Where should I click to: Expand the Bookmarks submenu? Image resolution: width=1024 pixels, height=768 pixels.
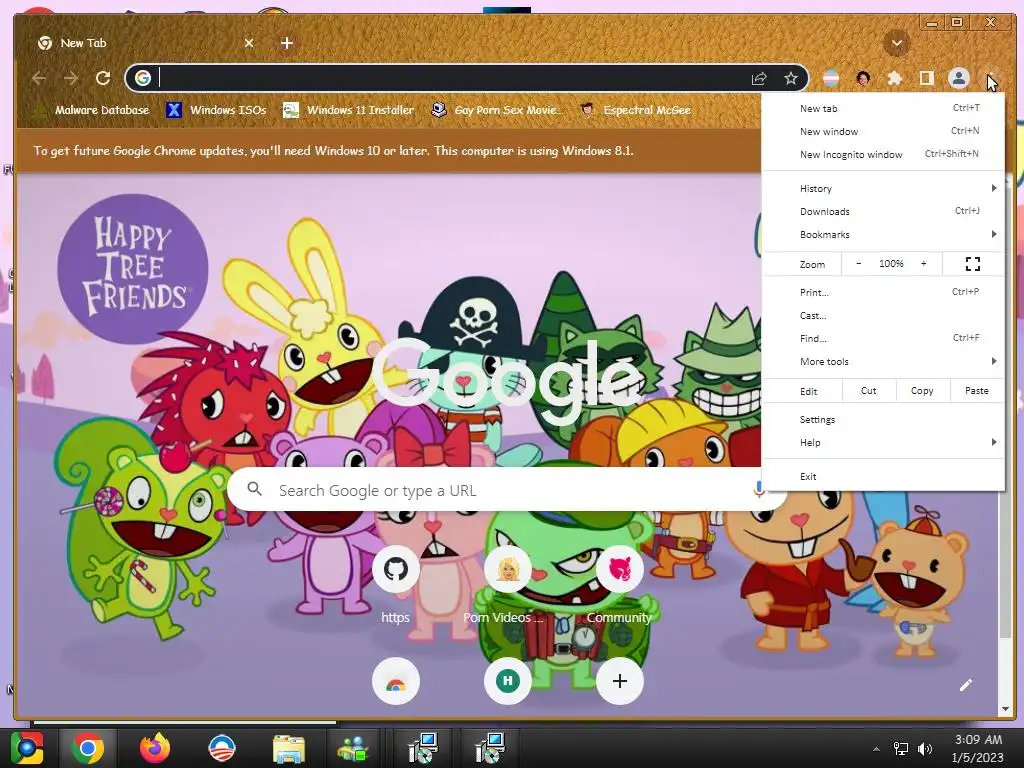883,234
